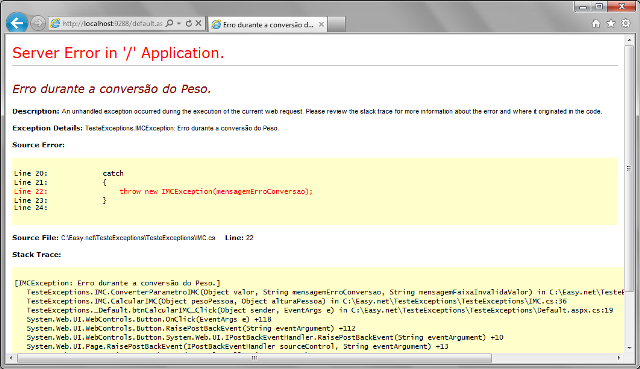The height and width of the screenshot is (369, 640).
Task: Stop loading with the X icon in address bar
Action: [198, 24]
